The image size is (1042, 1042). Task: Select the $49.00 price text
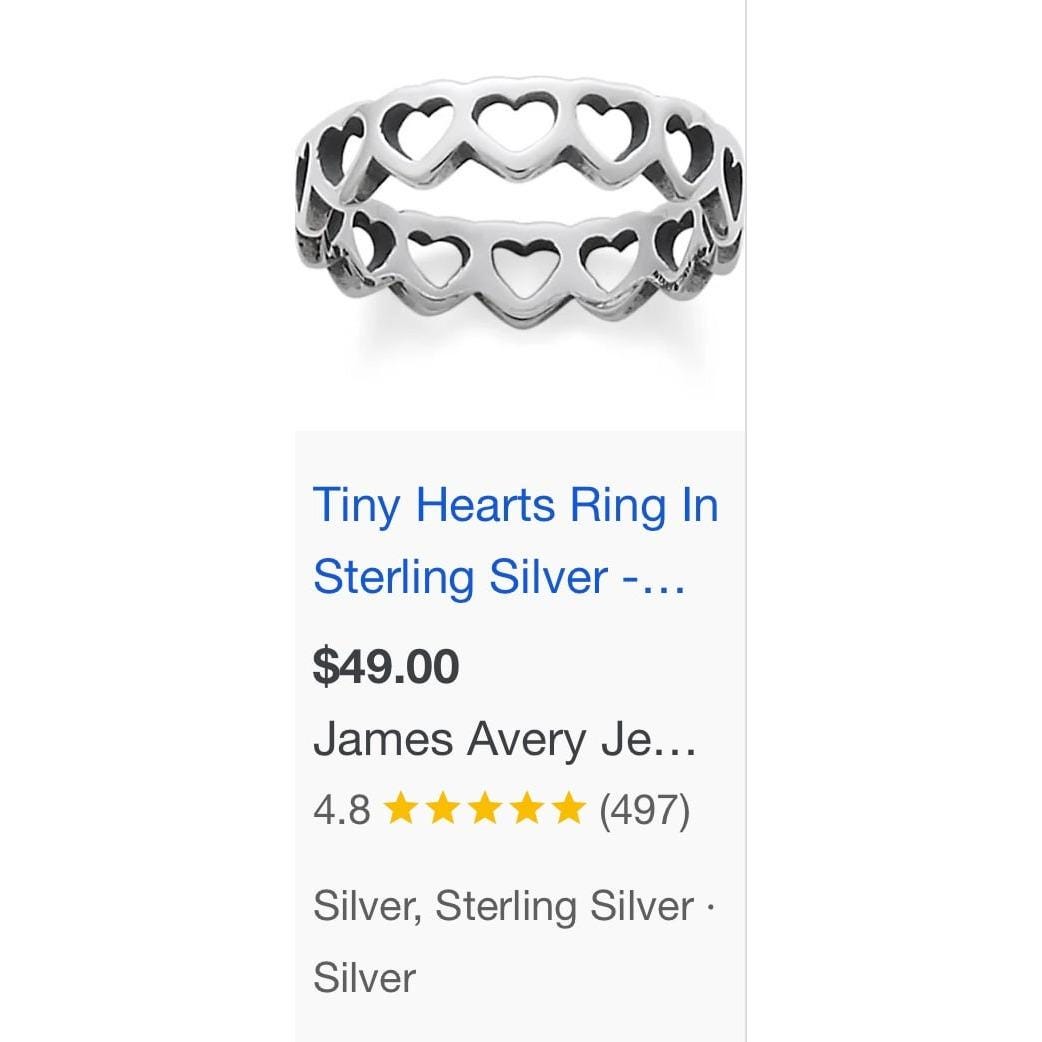coord(386,667)
